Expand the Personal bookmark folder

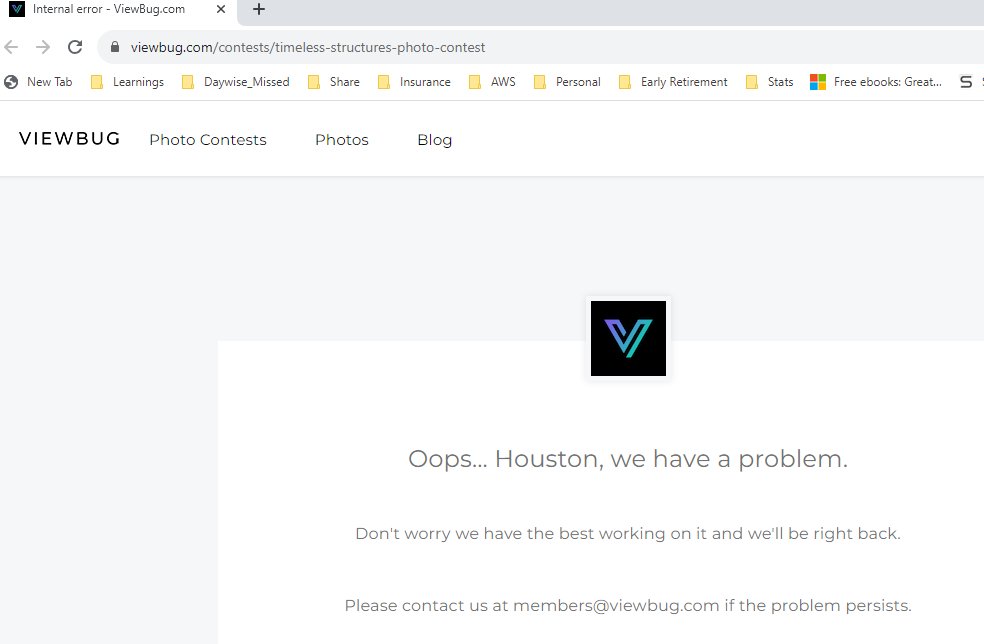[x=578, y=82]
